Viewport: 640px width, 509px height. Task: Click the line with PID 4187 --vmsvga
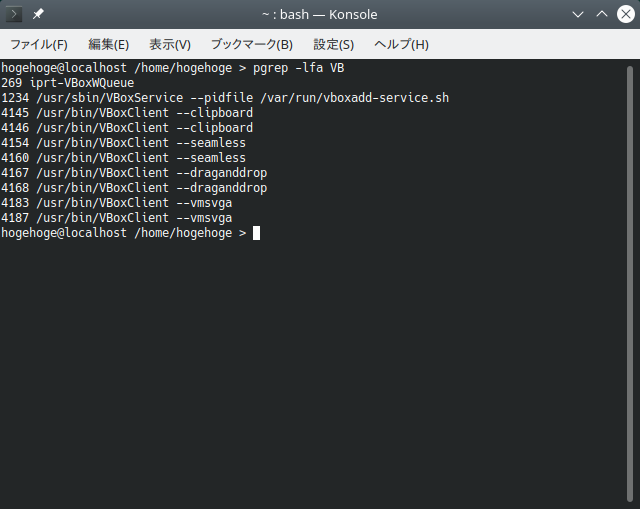tap(116, 218)
